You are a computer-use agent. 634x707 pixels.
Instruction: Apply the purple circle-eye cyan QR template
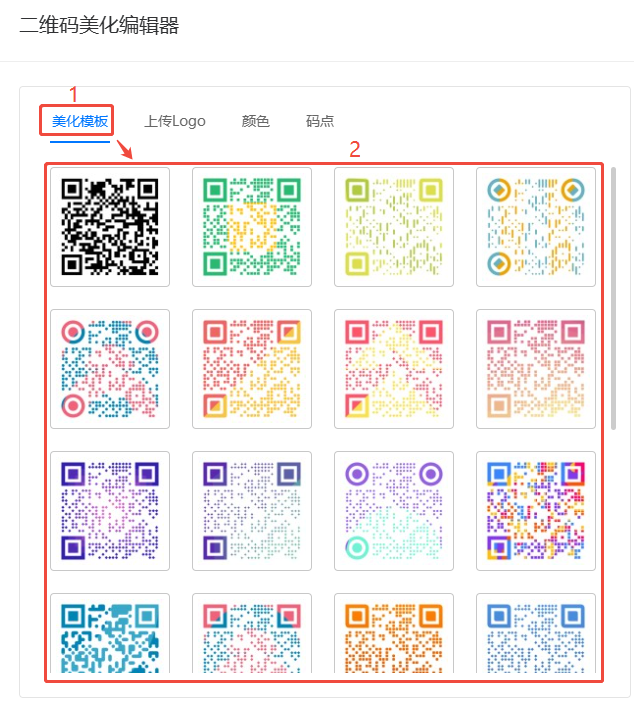[x=394, y=511]
